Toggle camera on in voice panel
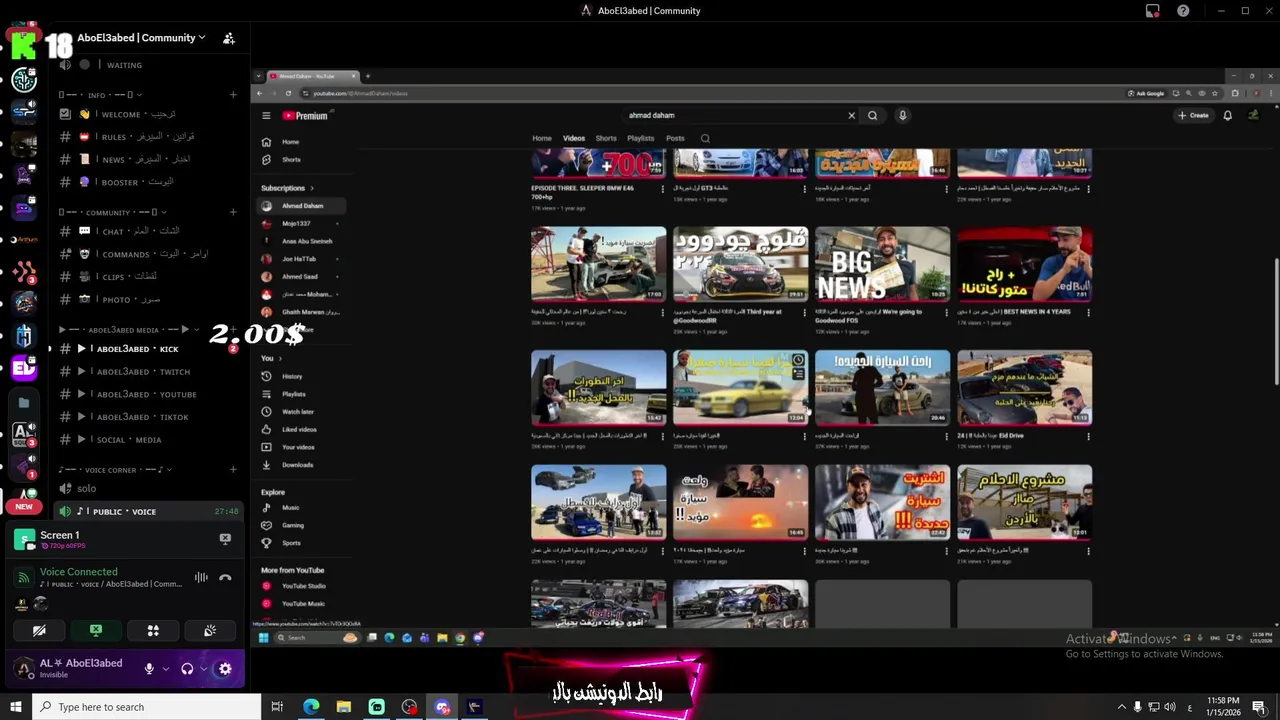This screenshot has width=1280, height=720. point(39,631)
